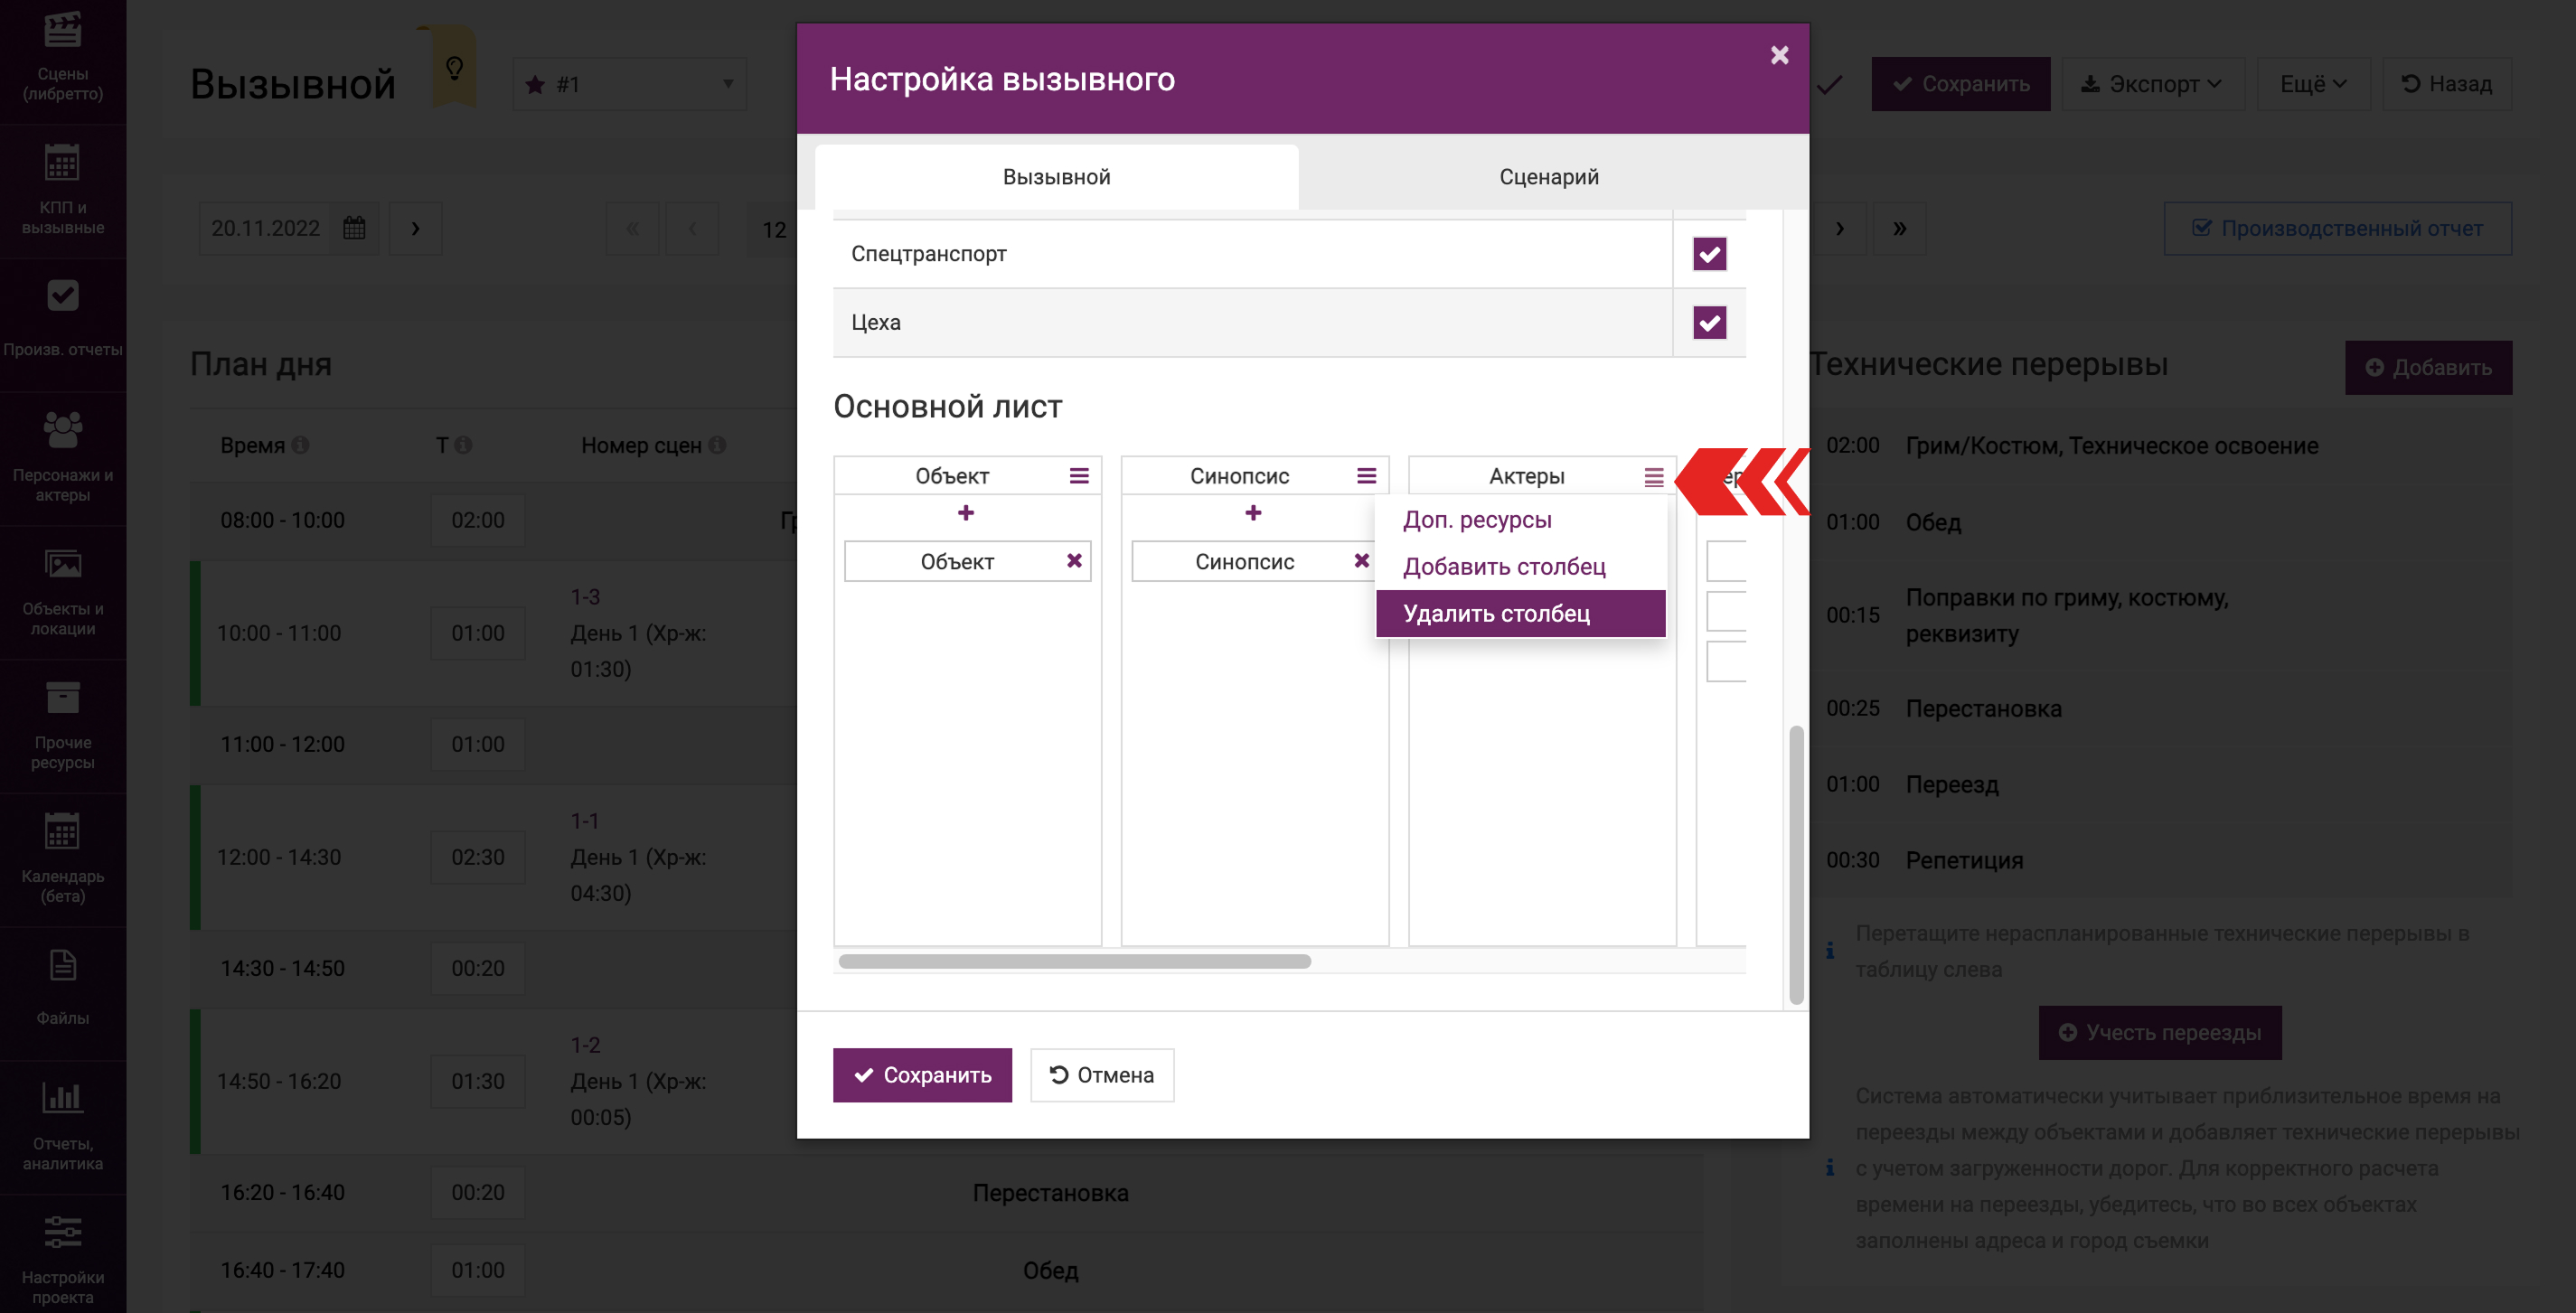Open Персонажи и актеры section

coord(63,458)
